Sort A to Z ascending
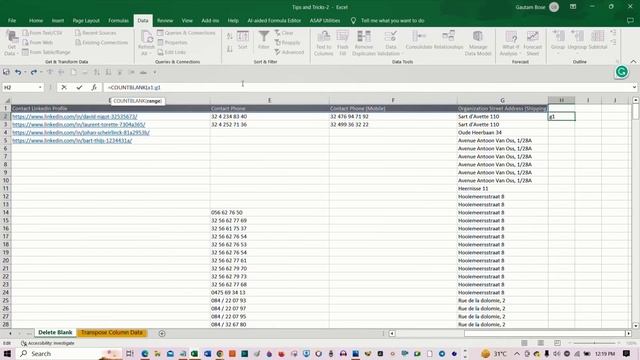The width and height of the screenshot is (640, 360). coord(230,37)
